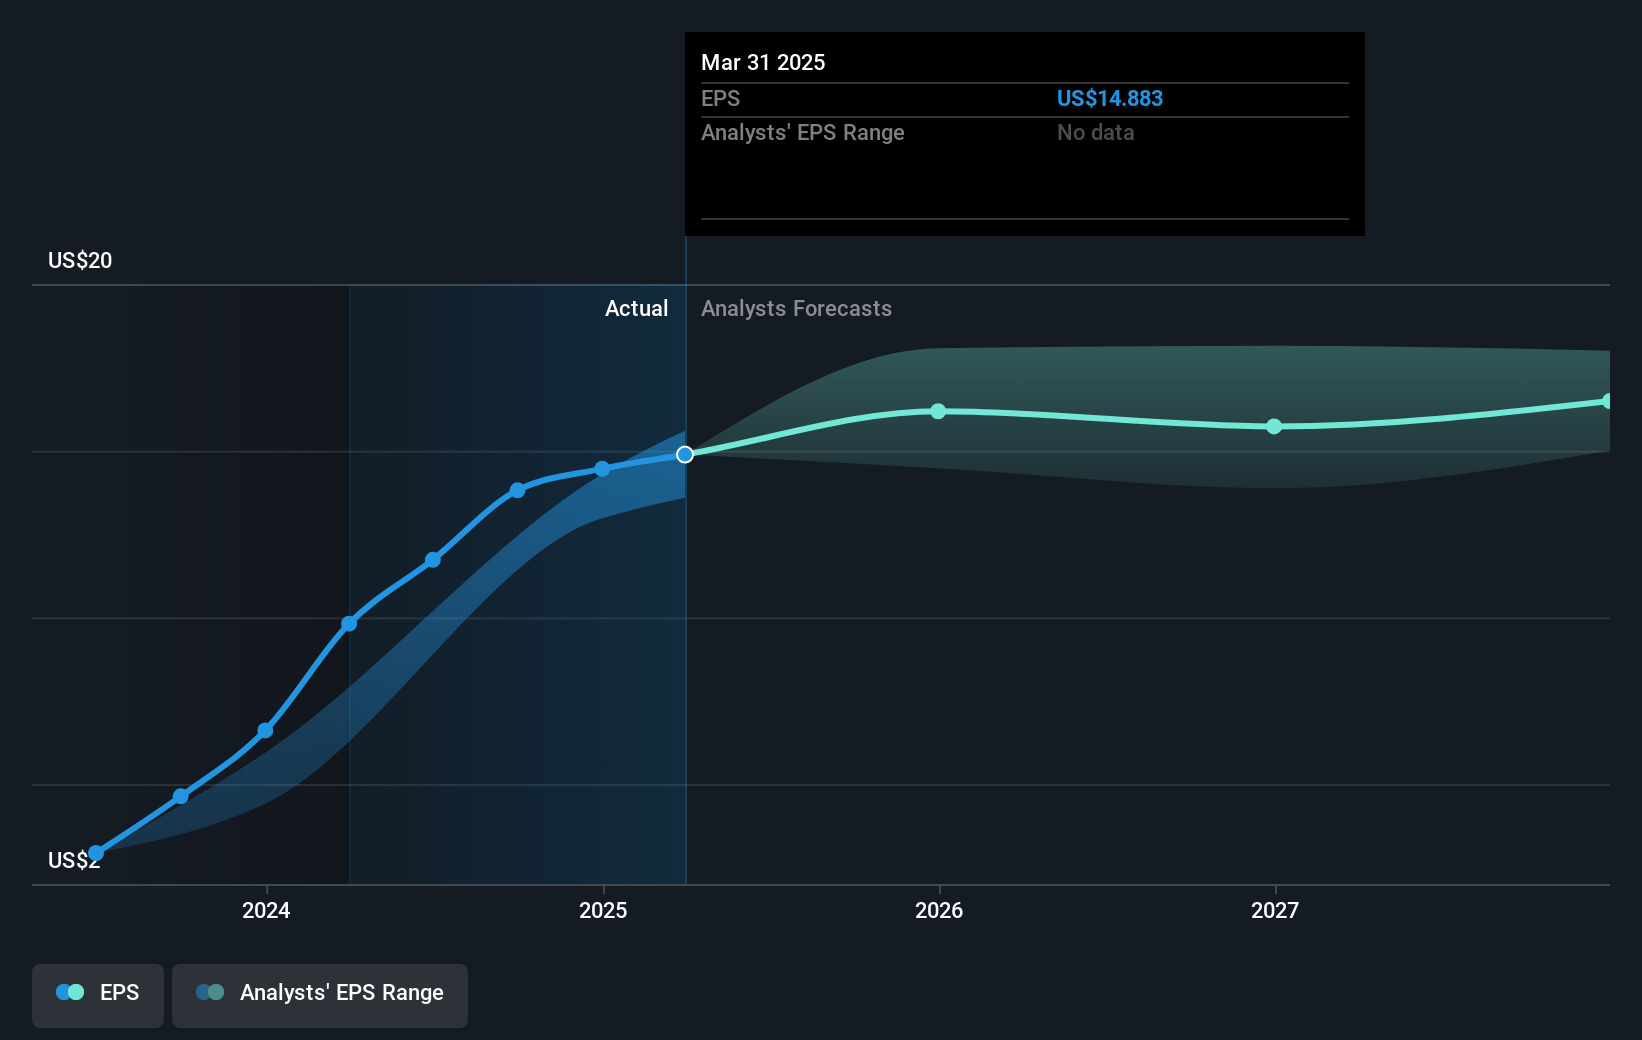This screenshot has height=1040, width=1642.
Task: Click the No data value in tooltip
Action: [1096, 132]
